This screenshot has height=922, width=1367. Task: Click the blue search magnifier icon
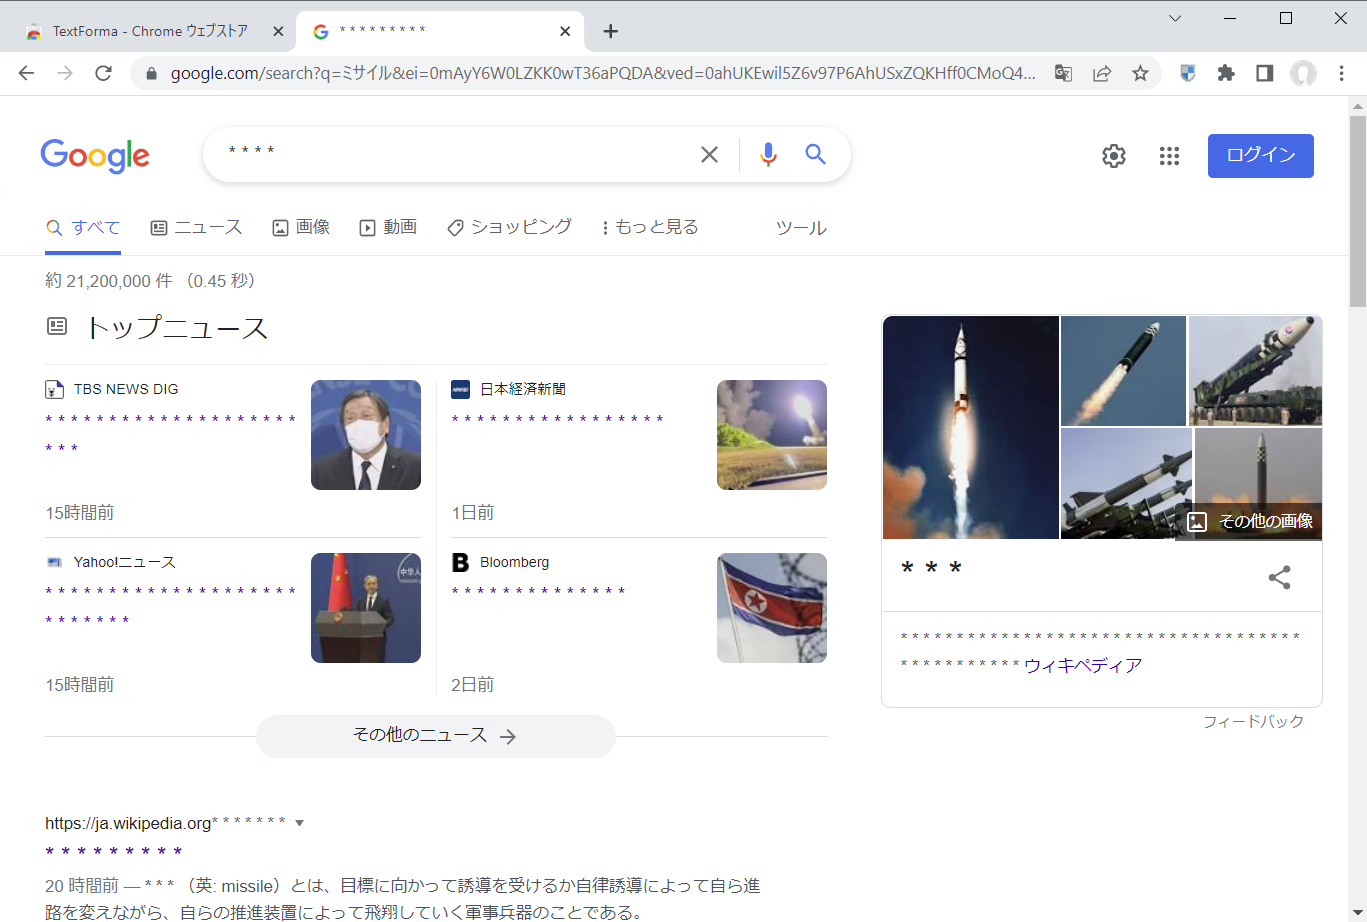tap(816, 155)
